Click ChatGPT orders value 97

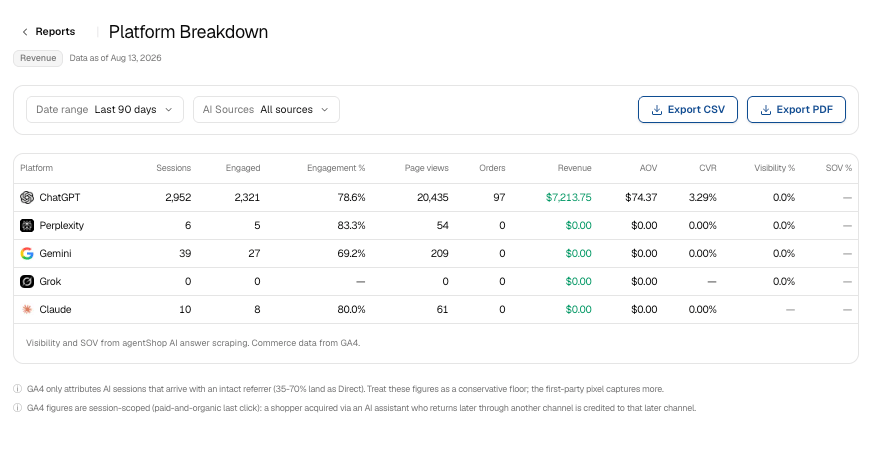click(499, 198)
